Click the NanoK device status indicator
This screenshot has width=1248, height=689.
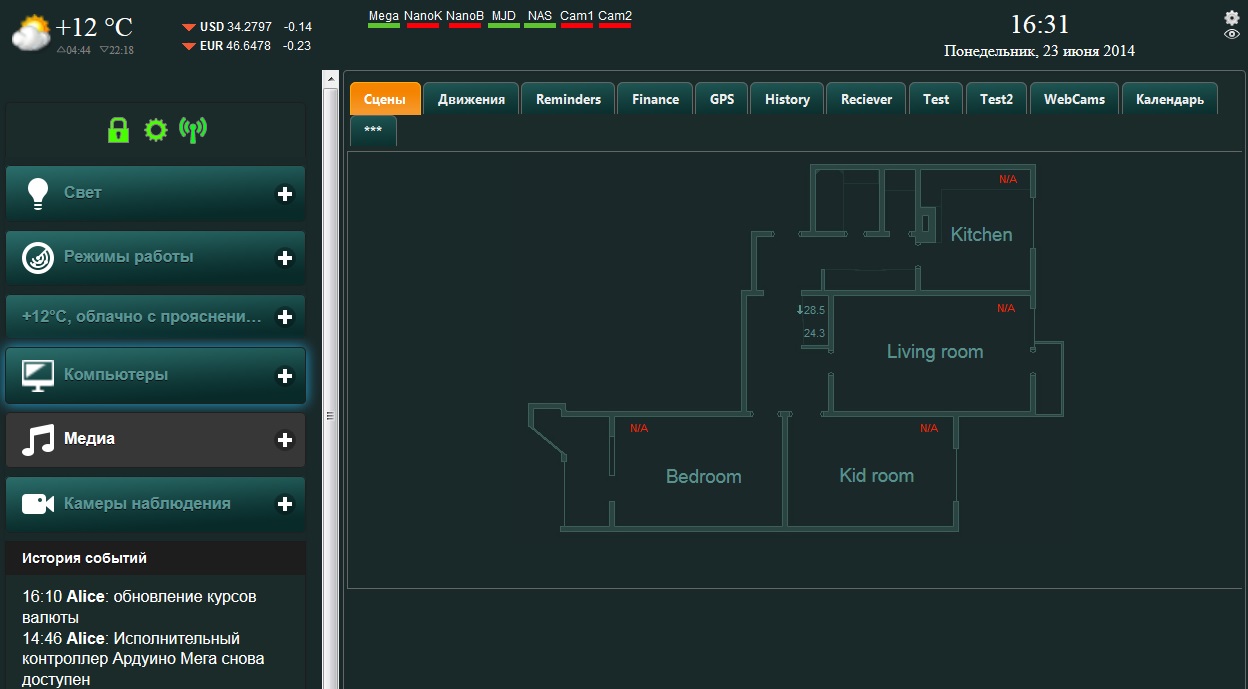click(x=423, y=18)
